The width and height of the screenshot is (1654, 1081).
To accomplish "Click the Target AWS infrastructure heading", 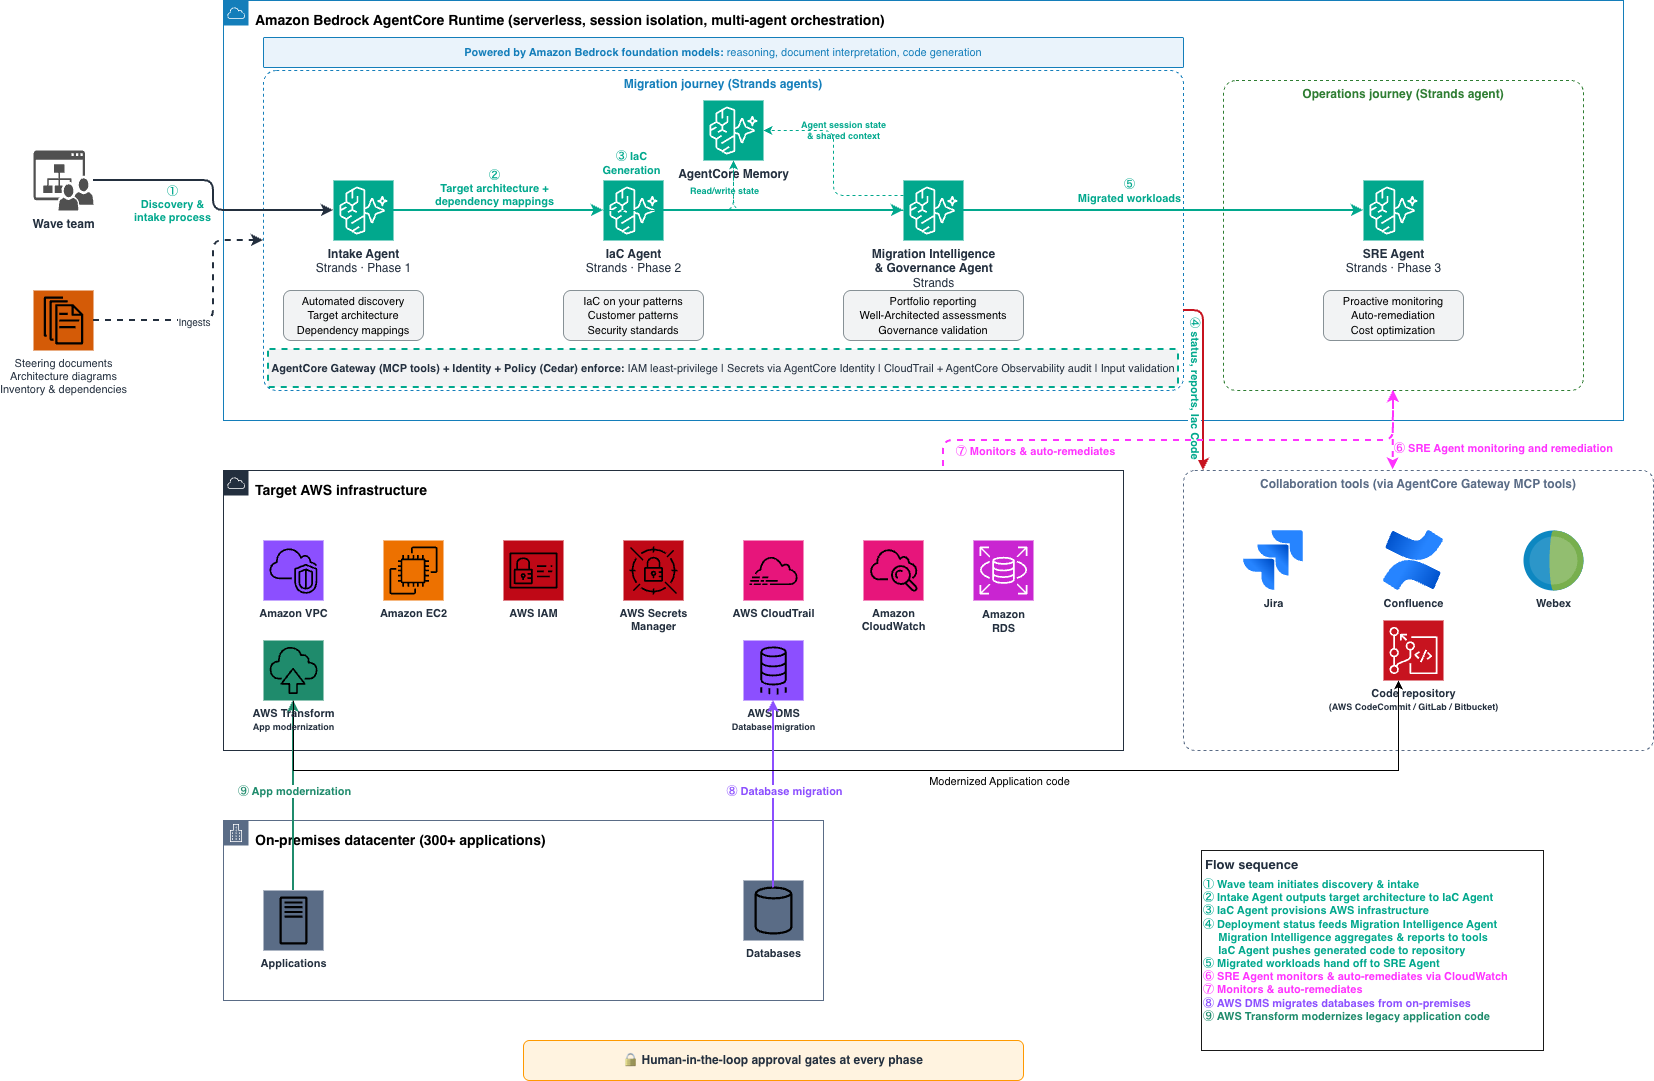I will [341, 490].
